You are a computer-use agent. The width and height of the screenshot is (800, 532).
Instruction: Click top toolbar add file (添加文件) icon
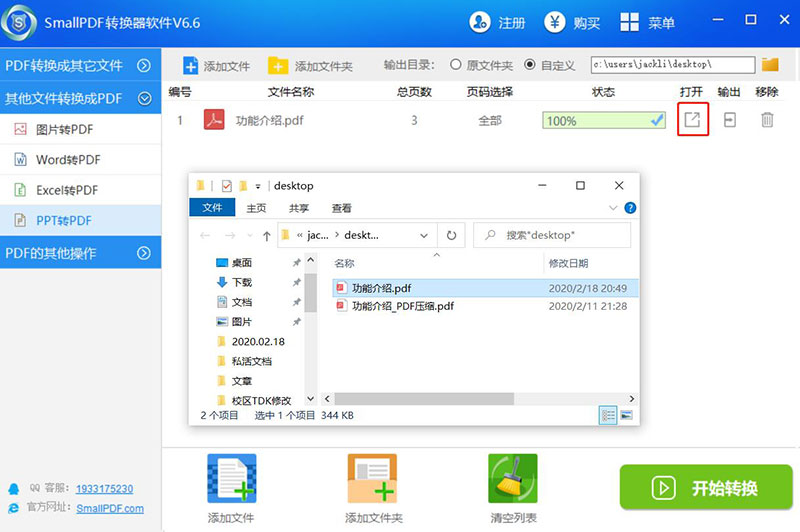pos(190,66)
